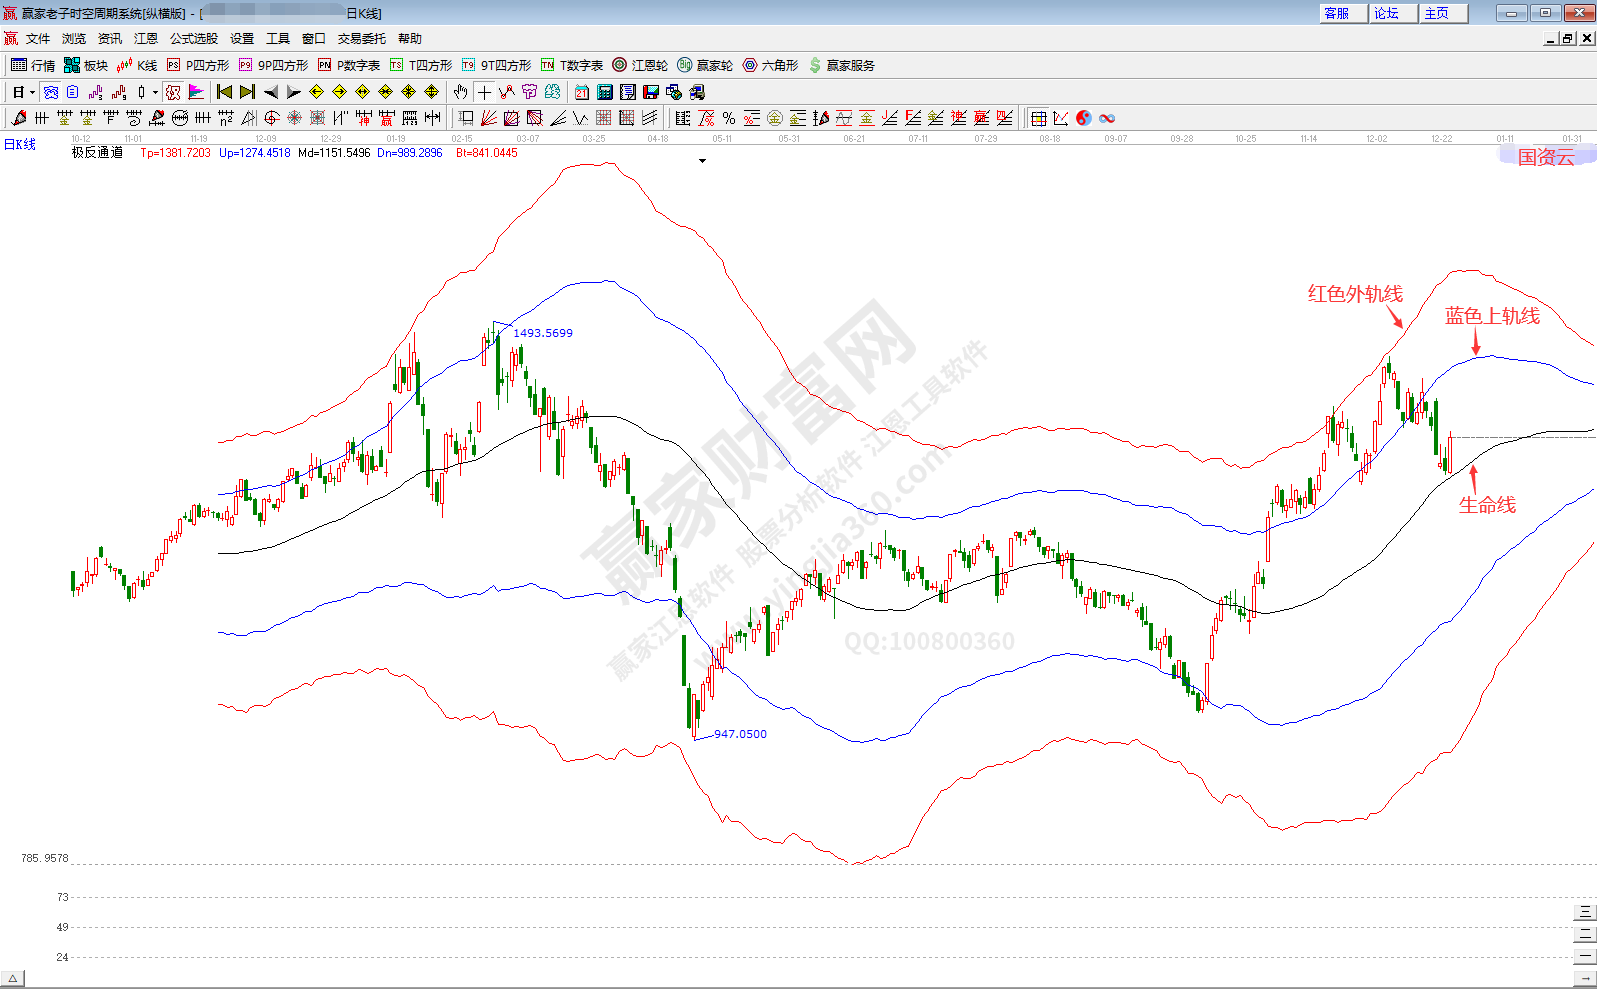
Task: Click the 客服 customer service button
Action: click(x=1342, y=13)
